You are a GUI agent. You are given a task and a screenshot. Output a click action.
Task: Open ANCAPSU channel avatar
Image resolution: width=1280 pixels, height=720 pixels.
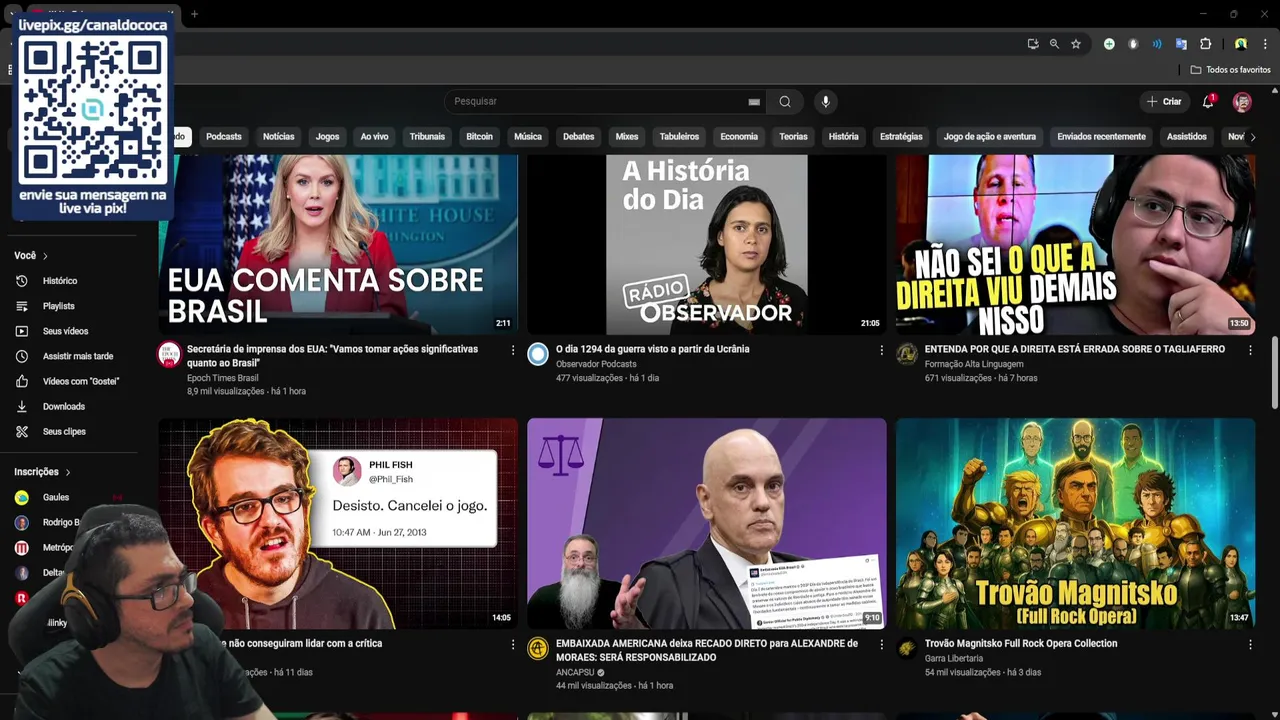tap(538, 648)
